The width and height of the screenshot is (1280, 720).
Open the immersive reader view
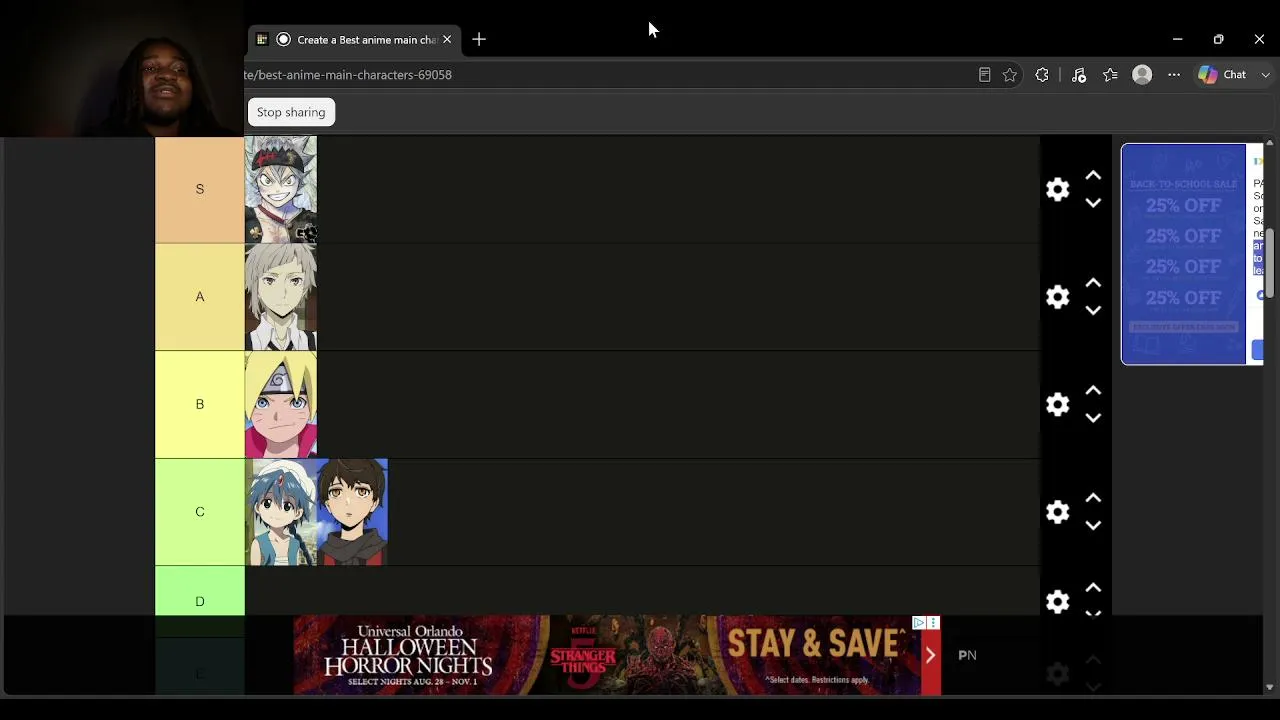(984, 75)
